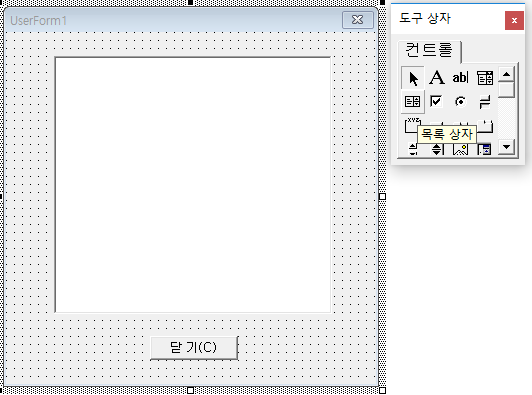This screenshot has height=395, width=532.
Task: Choose the ListBox control tool
Action: tap(413, 101)
